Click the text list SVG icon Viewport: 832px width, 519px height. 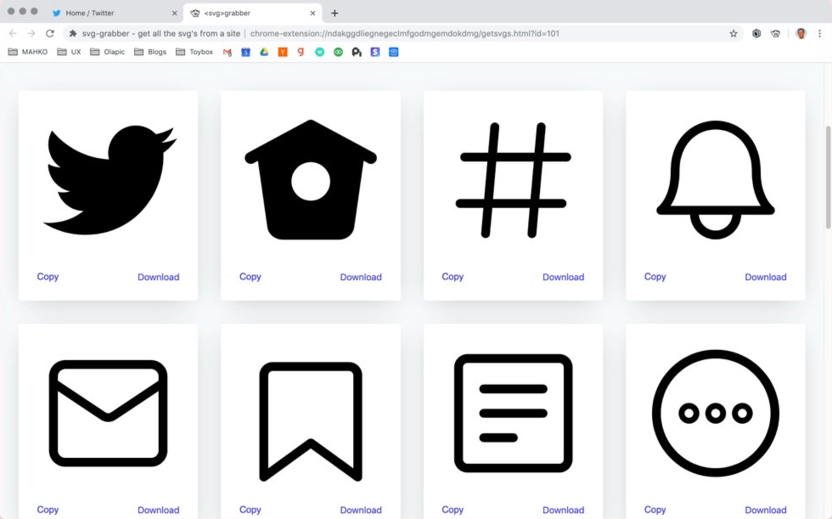pos(513,413)
